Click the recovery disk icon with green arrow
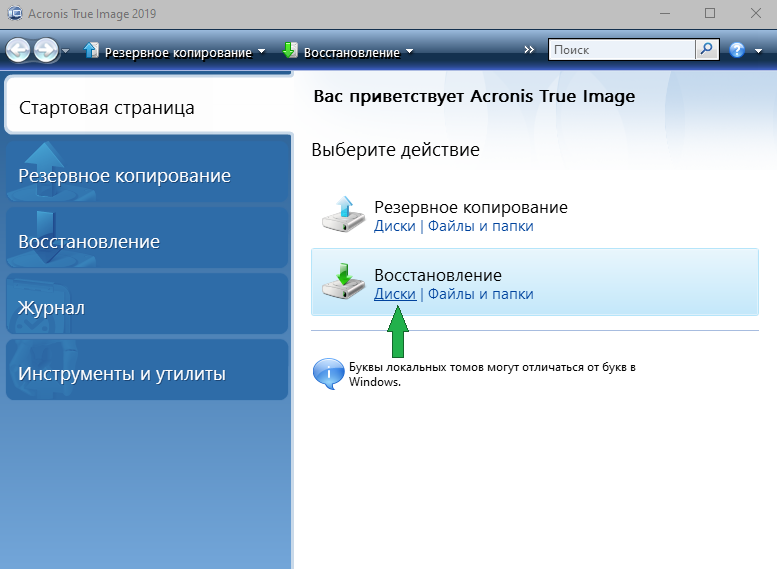 [x=343, y=282]
